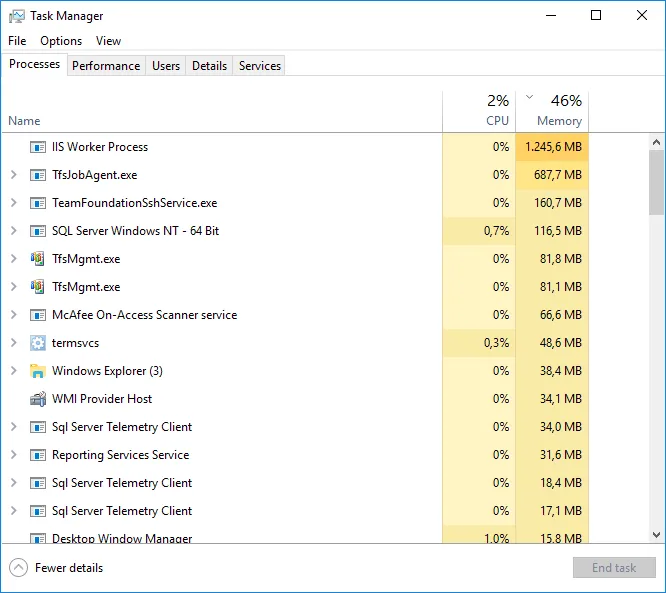Image resolution: width=666 pixels, height=593 pixels.
Task: Click the 66,6 MB memory value
Action: point(561,315)
